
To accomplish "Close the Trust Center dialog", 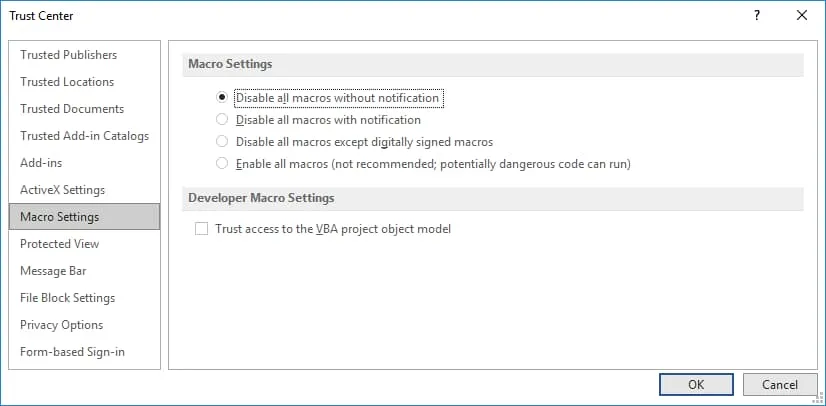I will (801, 15).
